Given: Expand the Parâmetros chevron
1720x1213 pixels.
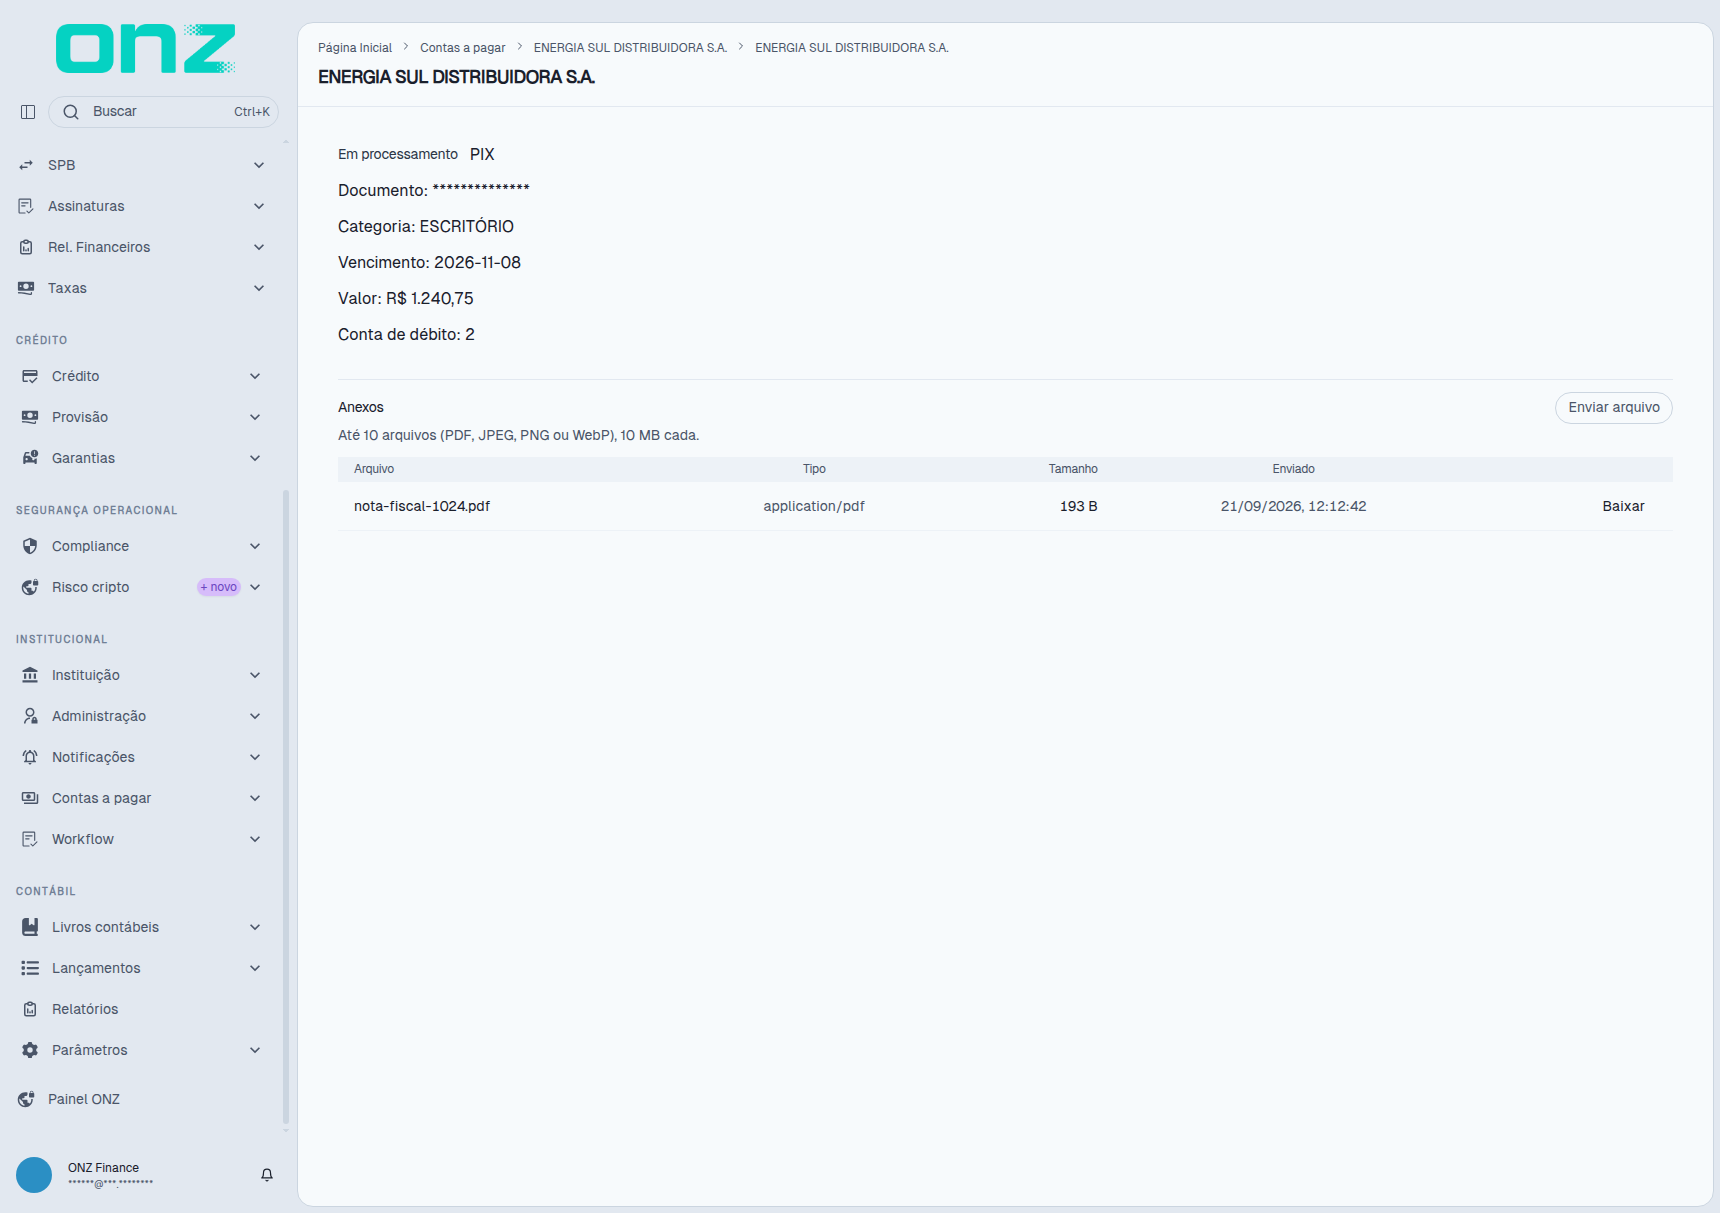Looking at the screenshot, I should pyautogui.click(x=255, y=1050).
